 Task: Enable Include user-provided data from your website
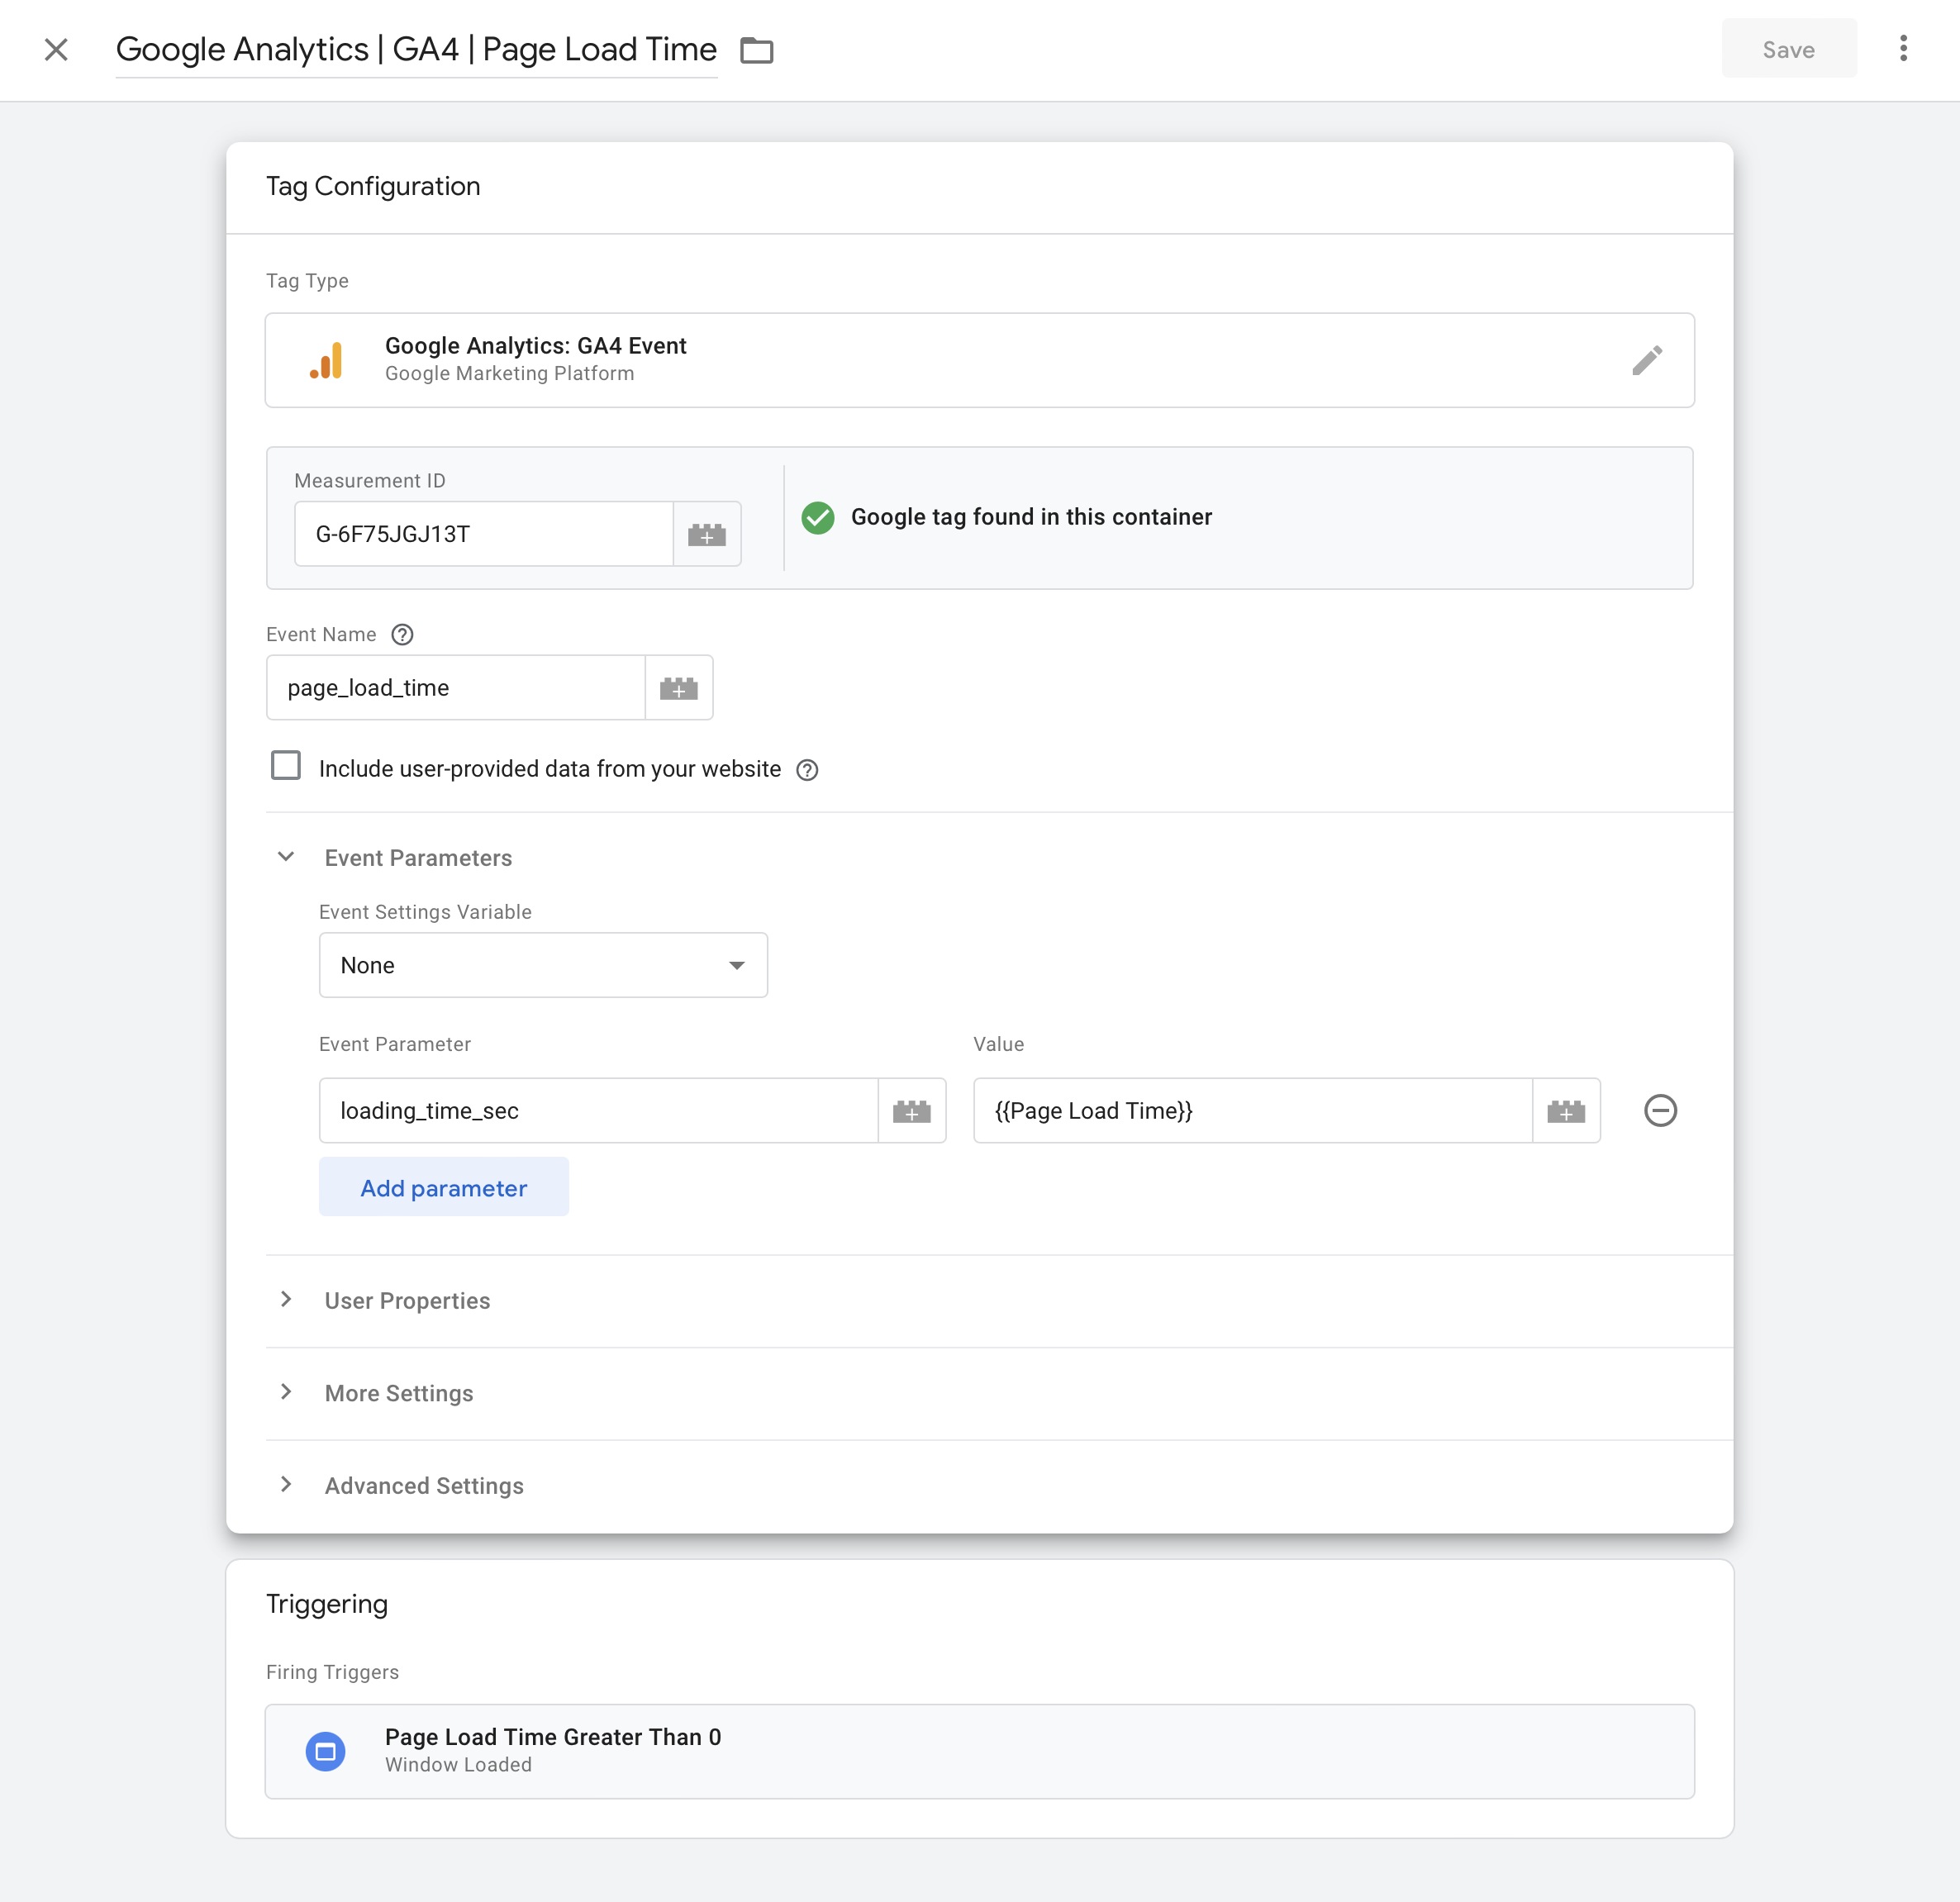pos(286,765)
